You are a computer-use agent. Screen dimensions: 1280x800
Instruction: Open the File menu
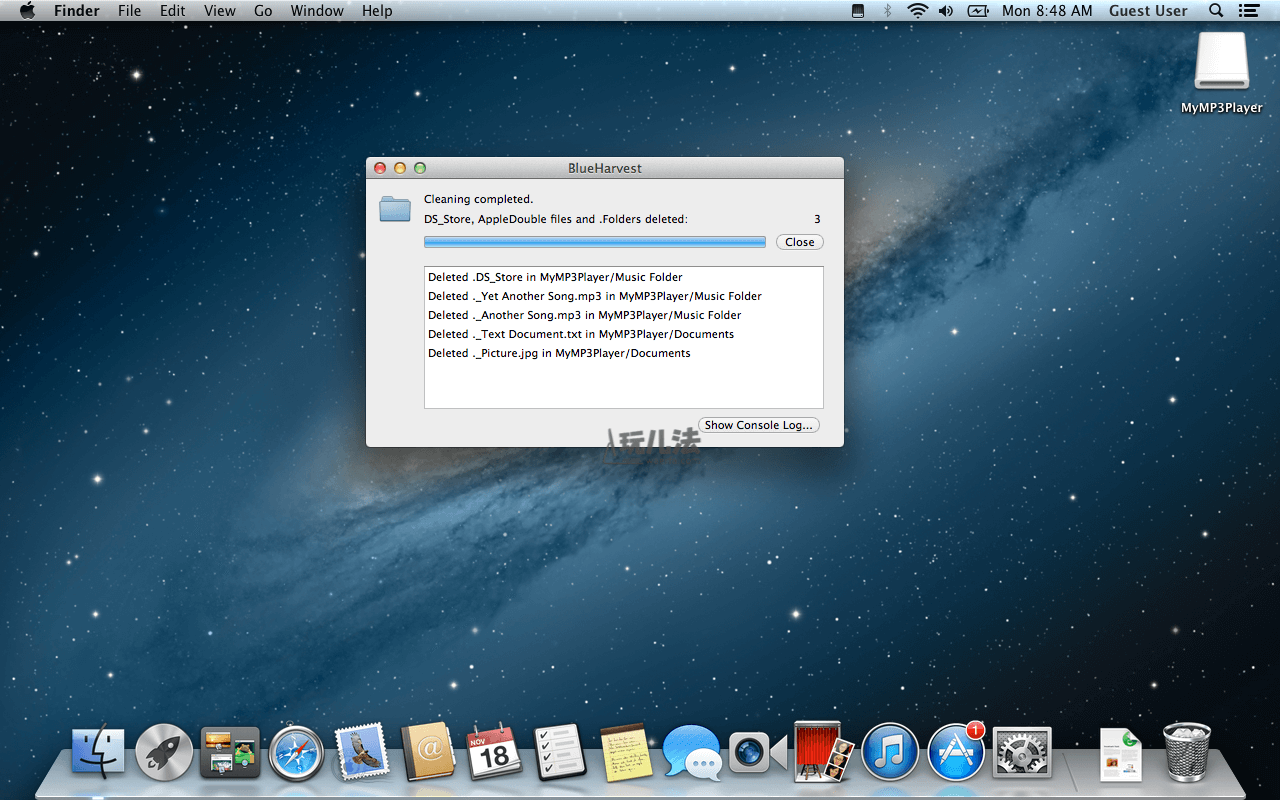(129, 11)
